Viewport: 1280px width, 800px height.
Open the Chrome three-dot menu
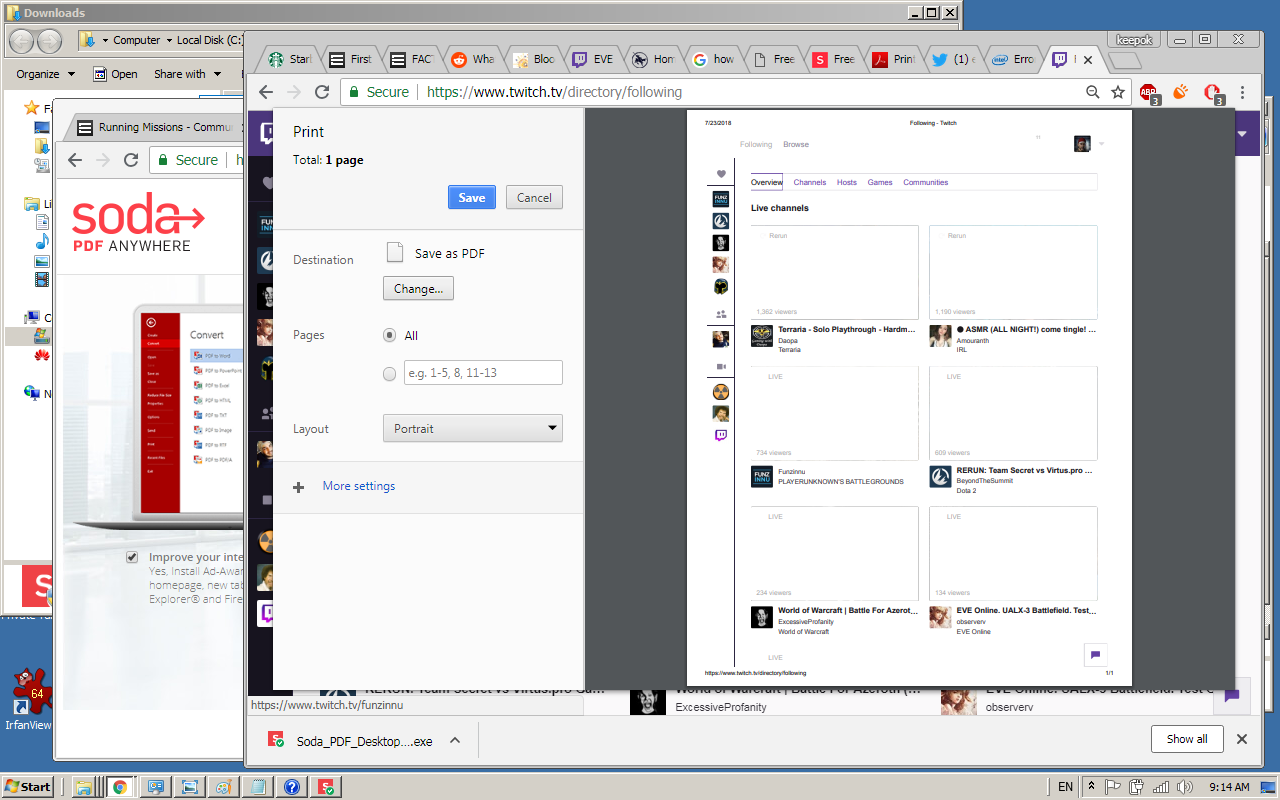[1243, 92]
